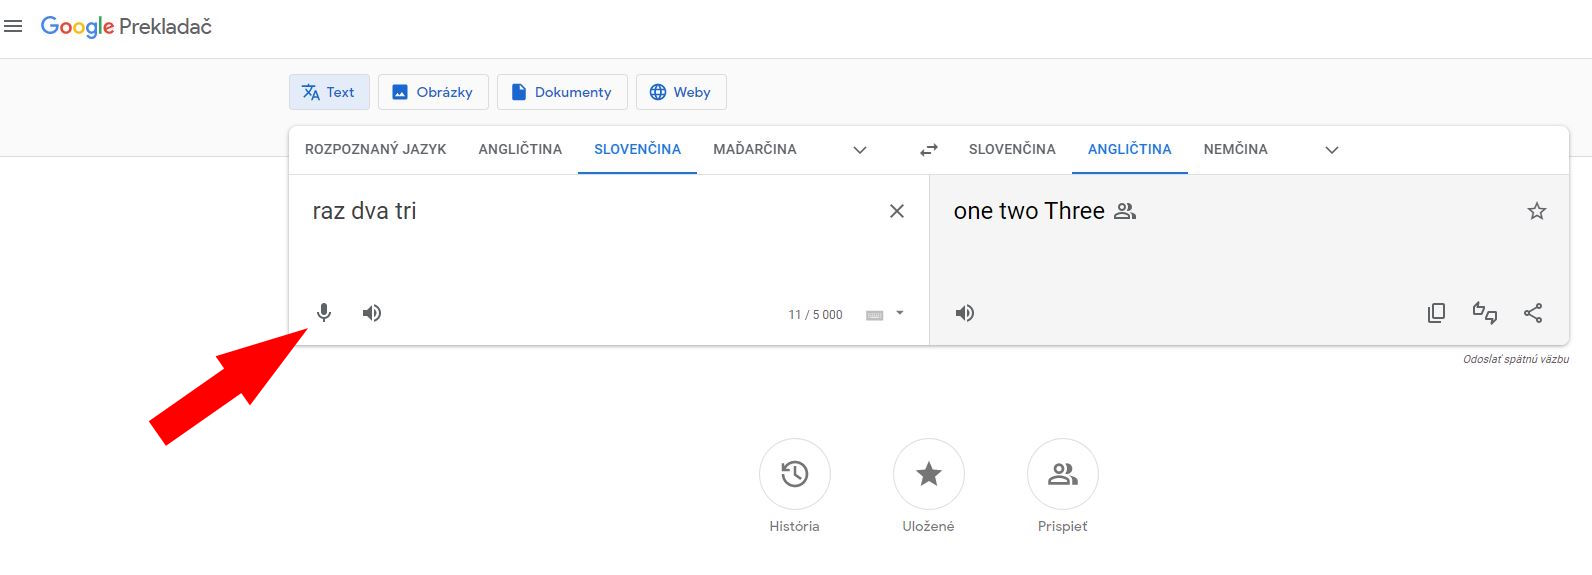Click the microphone voice input icon
The width and height of the screenshot is (1592, 575).
324,313
